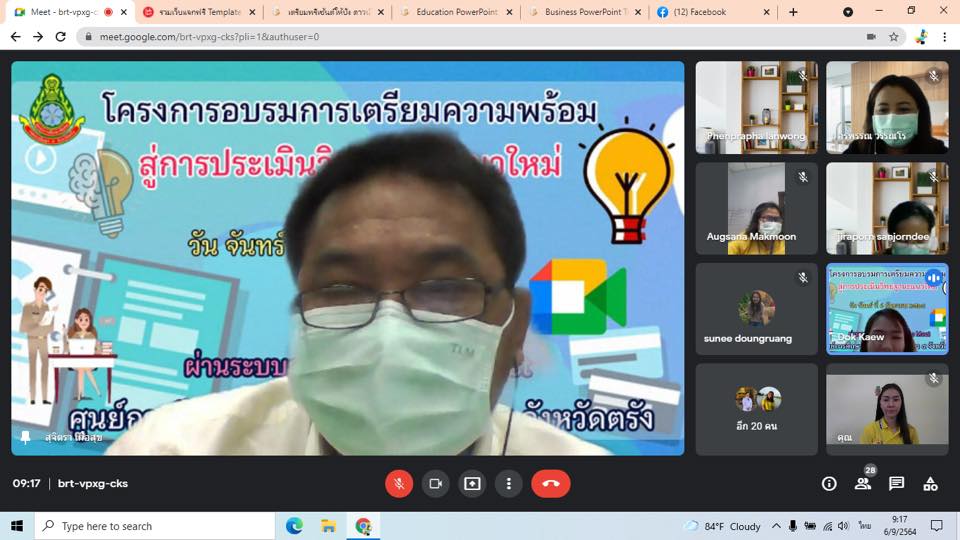The width and height of the screenshot is (960, 540).
Task: Click the Chrome taskbar icon
Action: [x=363, y=526]
